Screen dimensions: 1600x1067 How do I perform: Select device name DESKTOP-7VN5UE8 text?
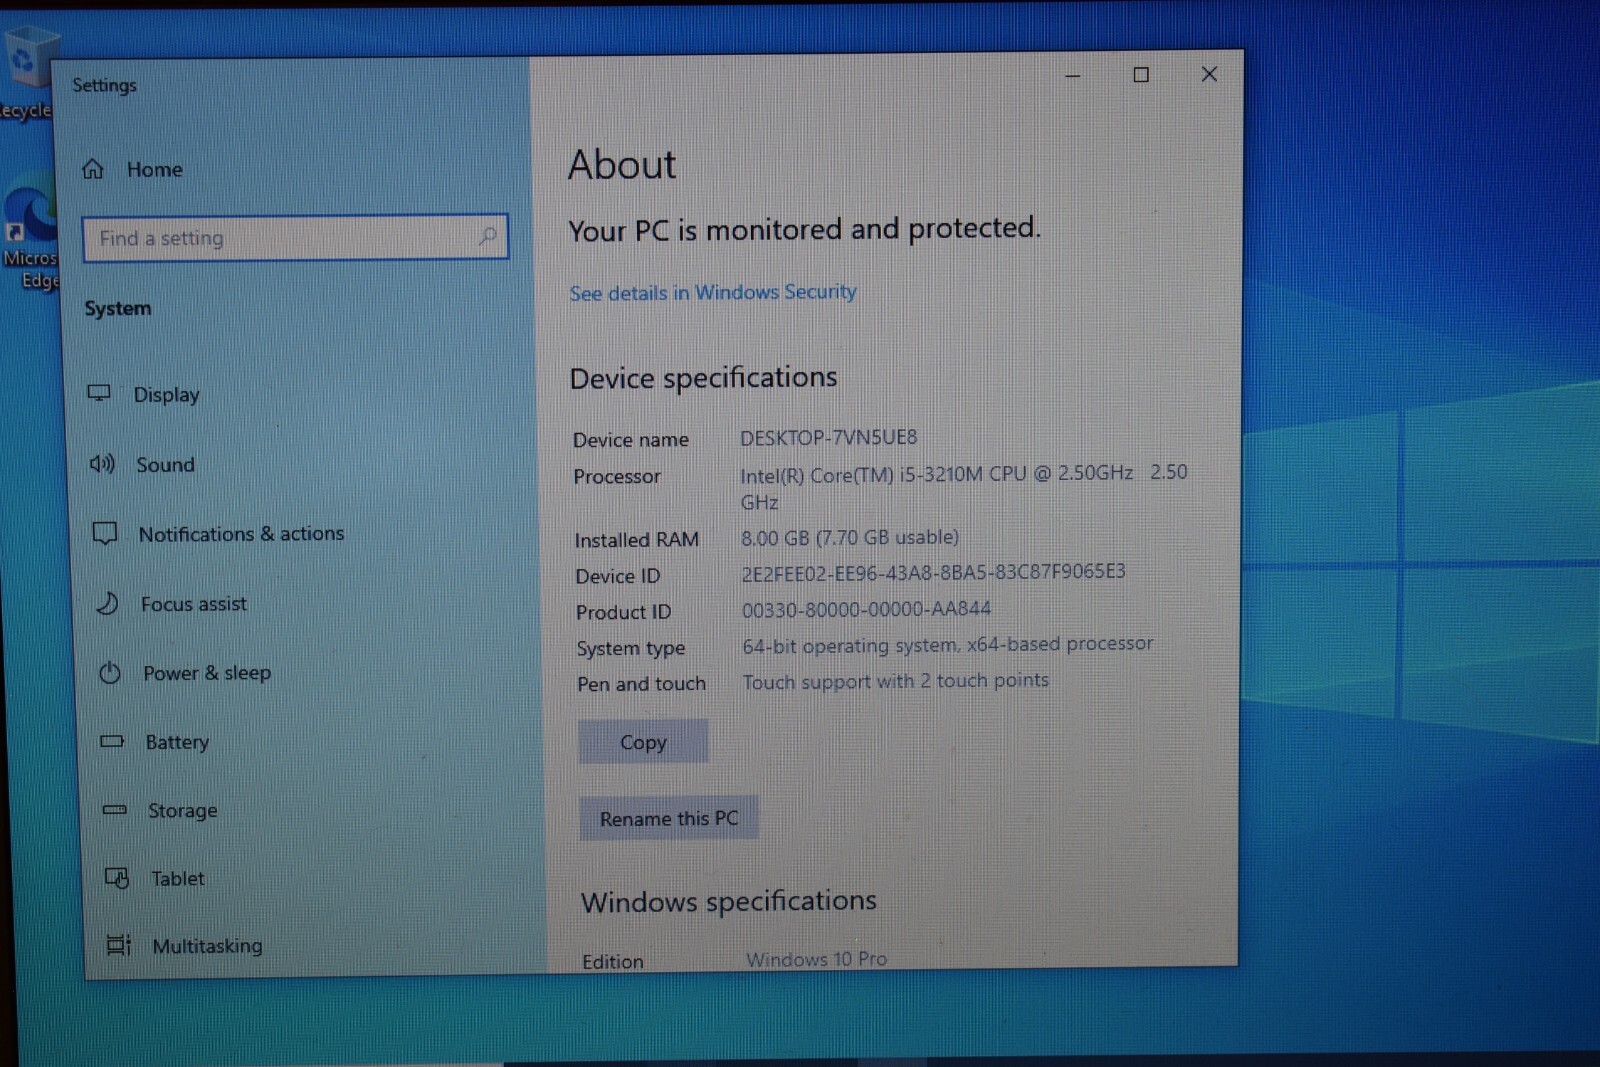pos(829,437)
